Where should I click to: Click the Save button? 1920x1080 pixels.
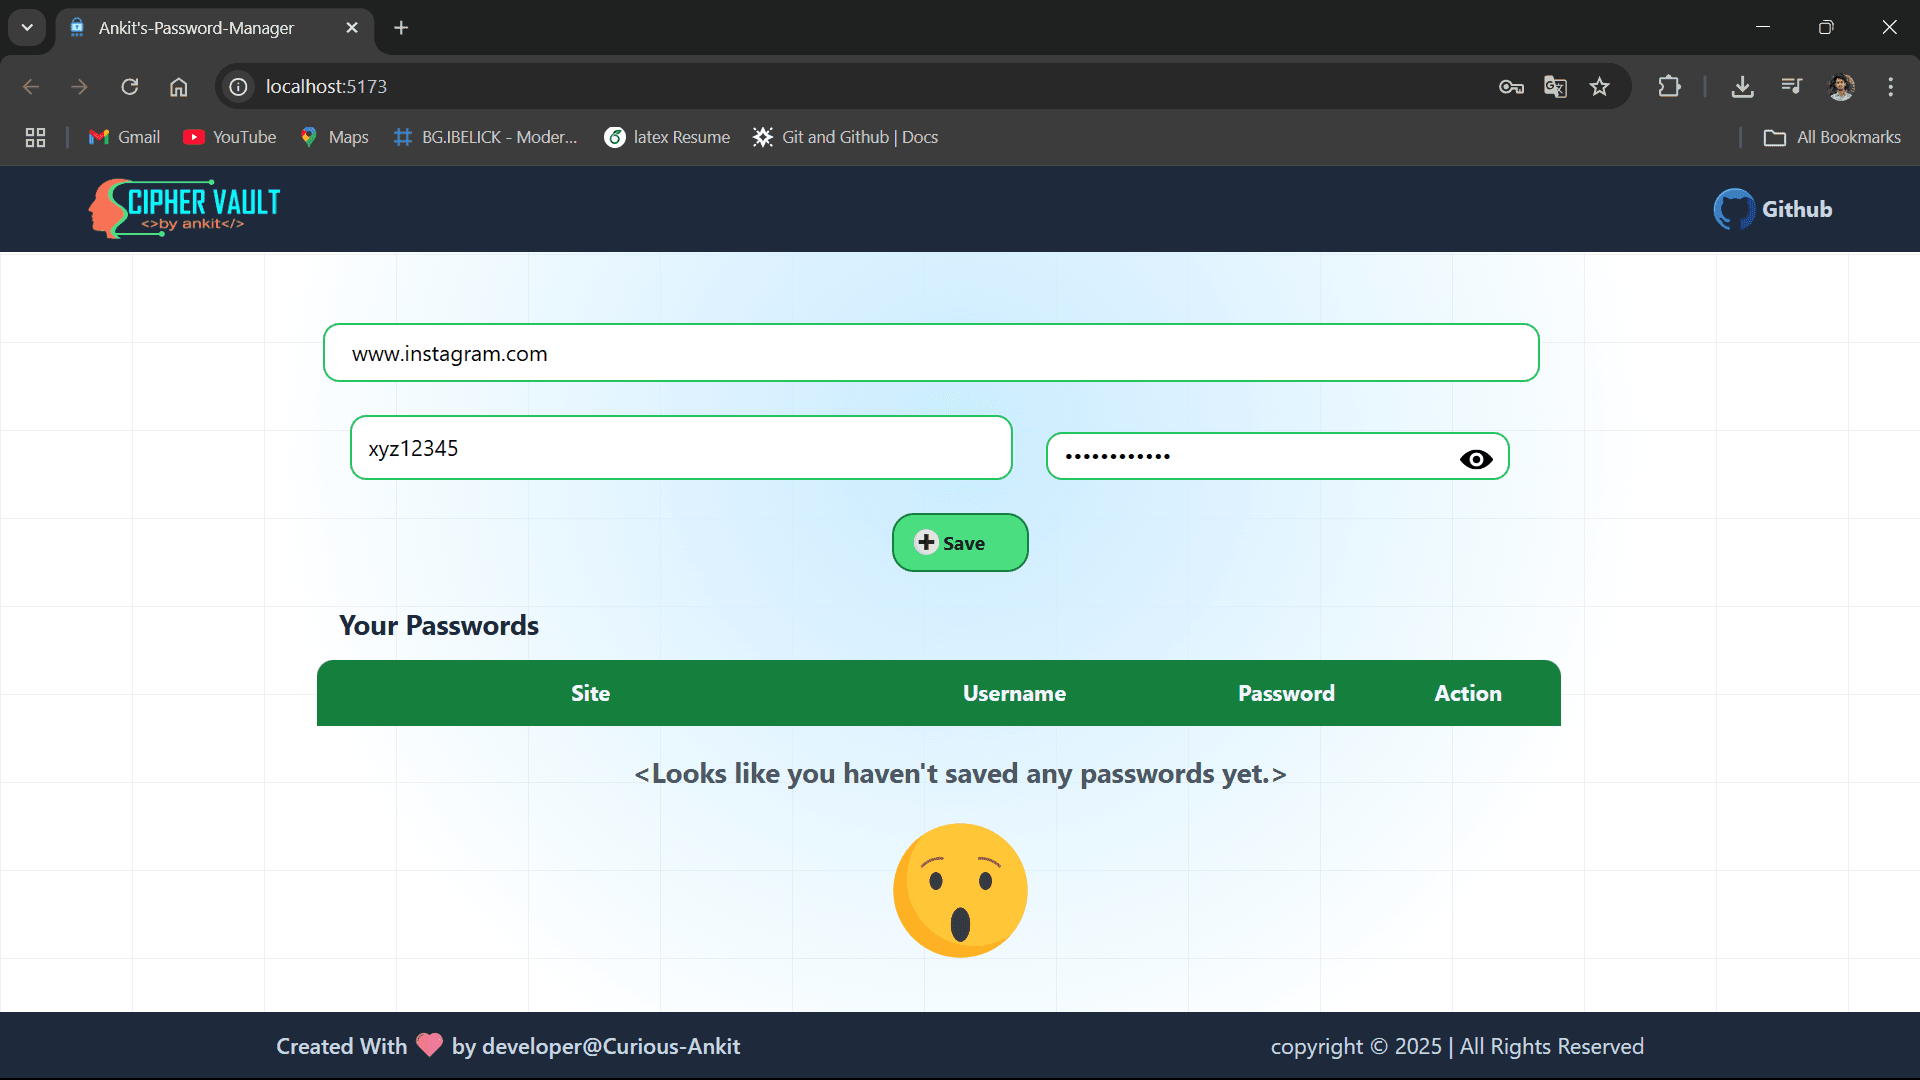[x=960, y=543]
